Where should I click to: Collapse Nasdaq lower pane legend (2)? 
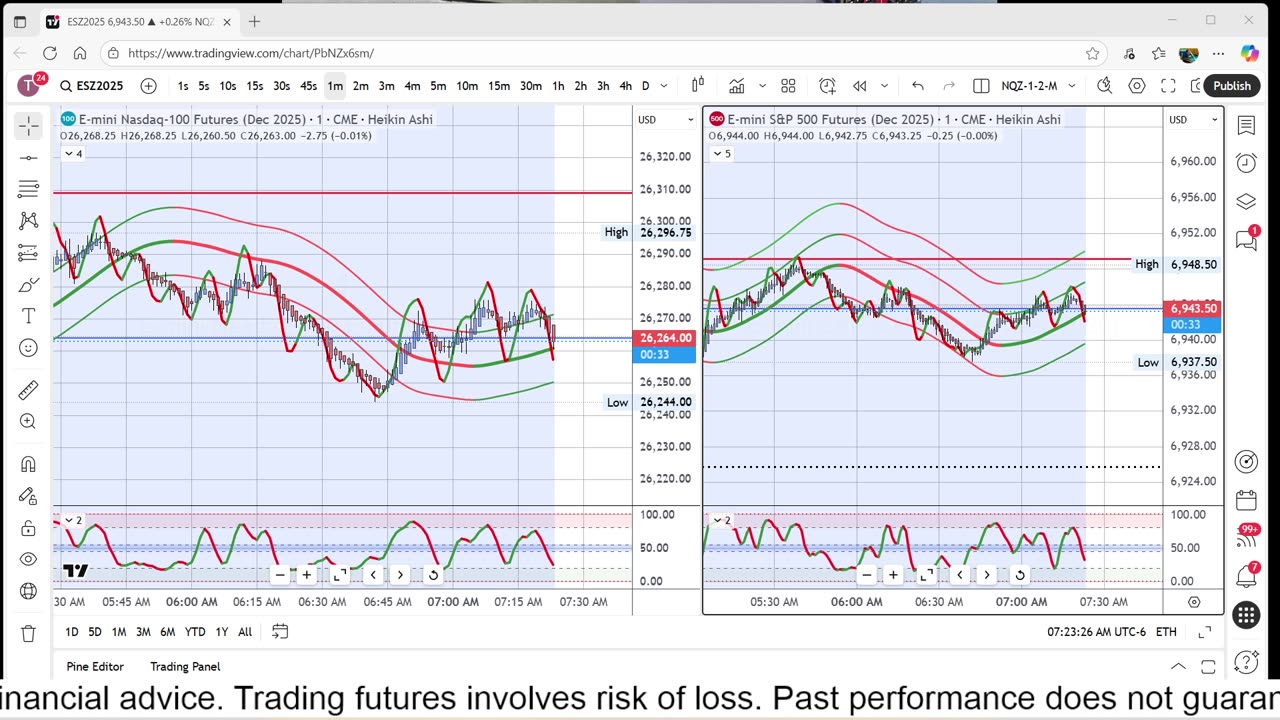pos(73,521)
